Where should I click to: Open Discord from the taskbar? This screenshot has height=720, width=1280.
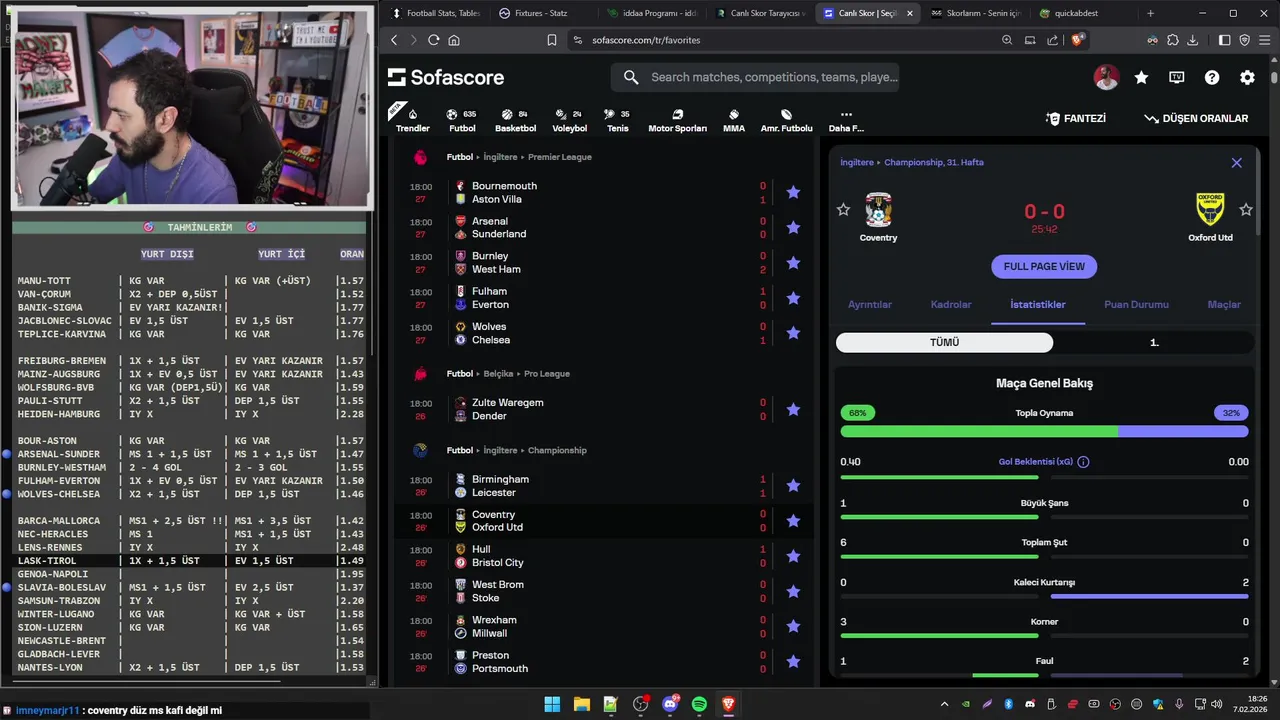coord(670,704)
